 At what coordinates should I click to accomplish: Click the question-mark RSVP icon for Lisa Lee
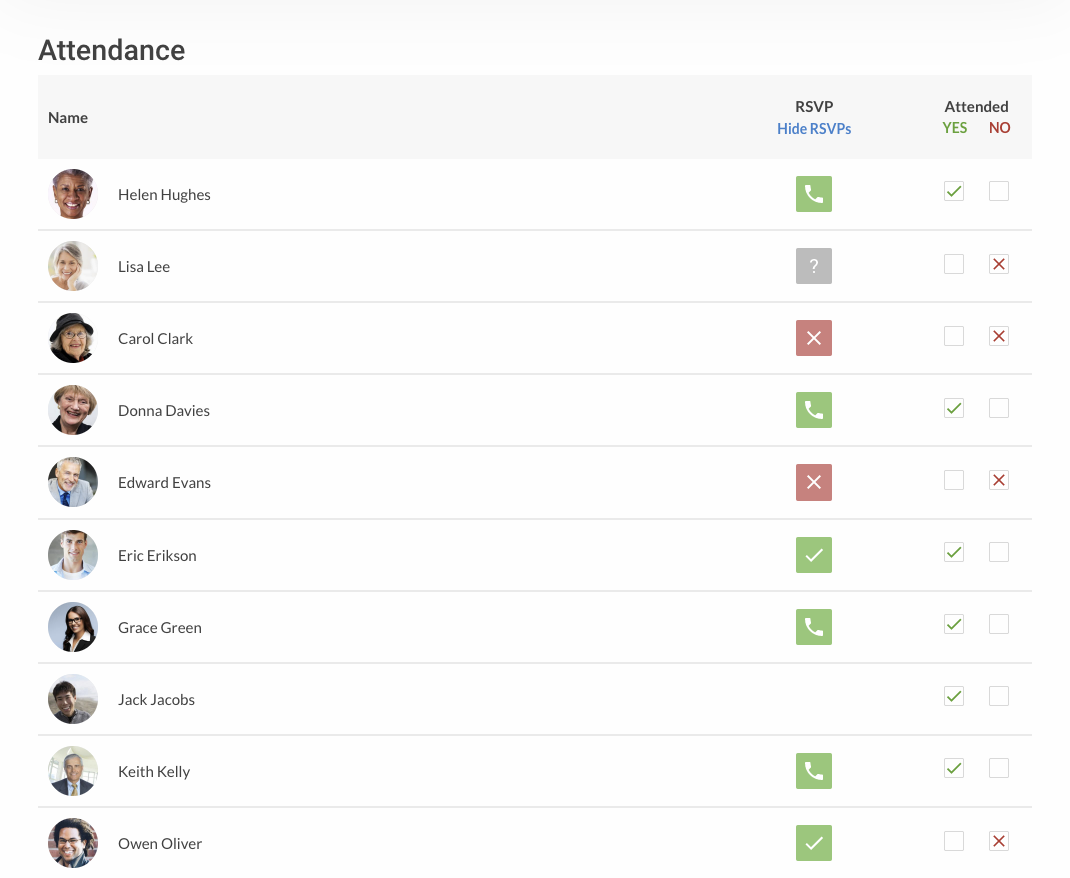[x=813, y=266]
